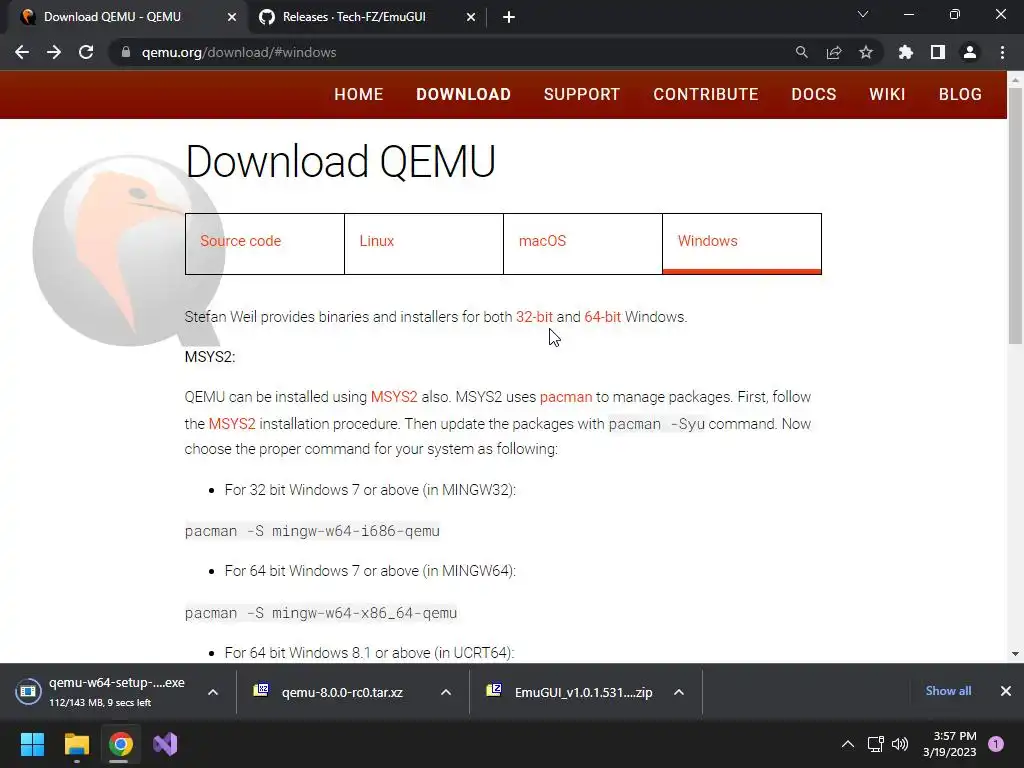This screenshot has width=1024, height=768.
Task: Open the volume speaker tray icon
Action: pos(900,744)
